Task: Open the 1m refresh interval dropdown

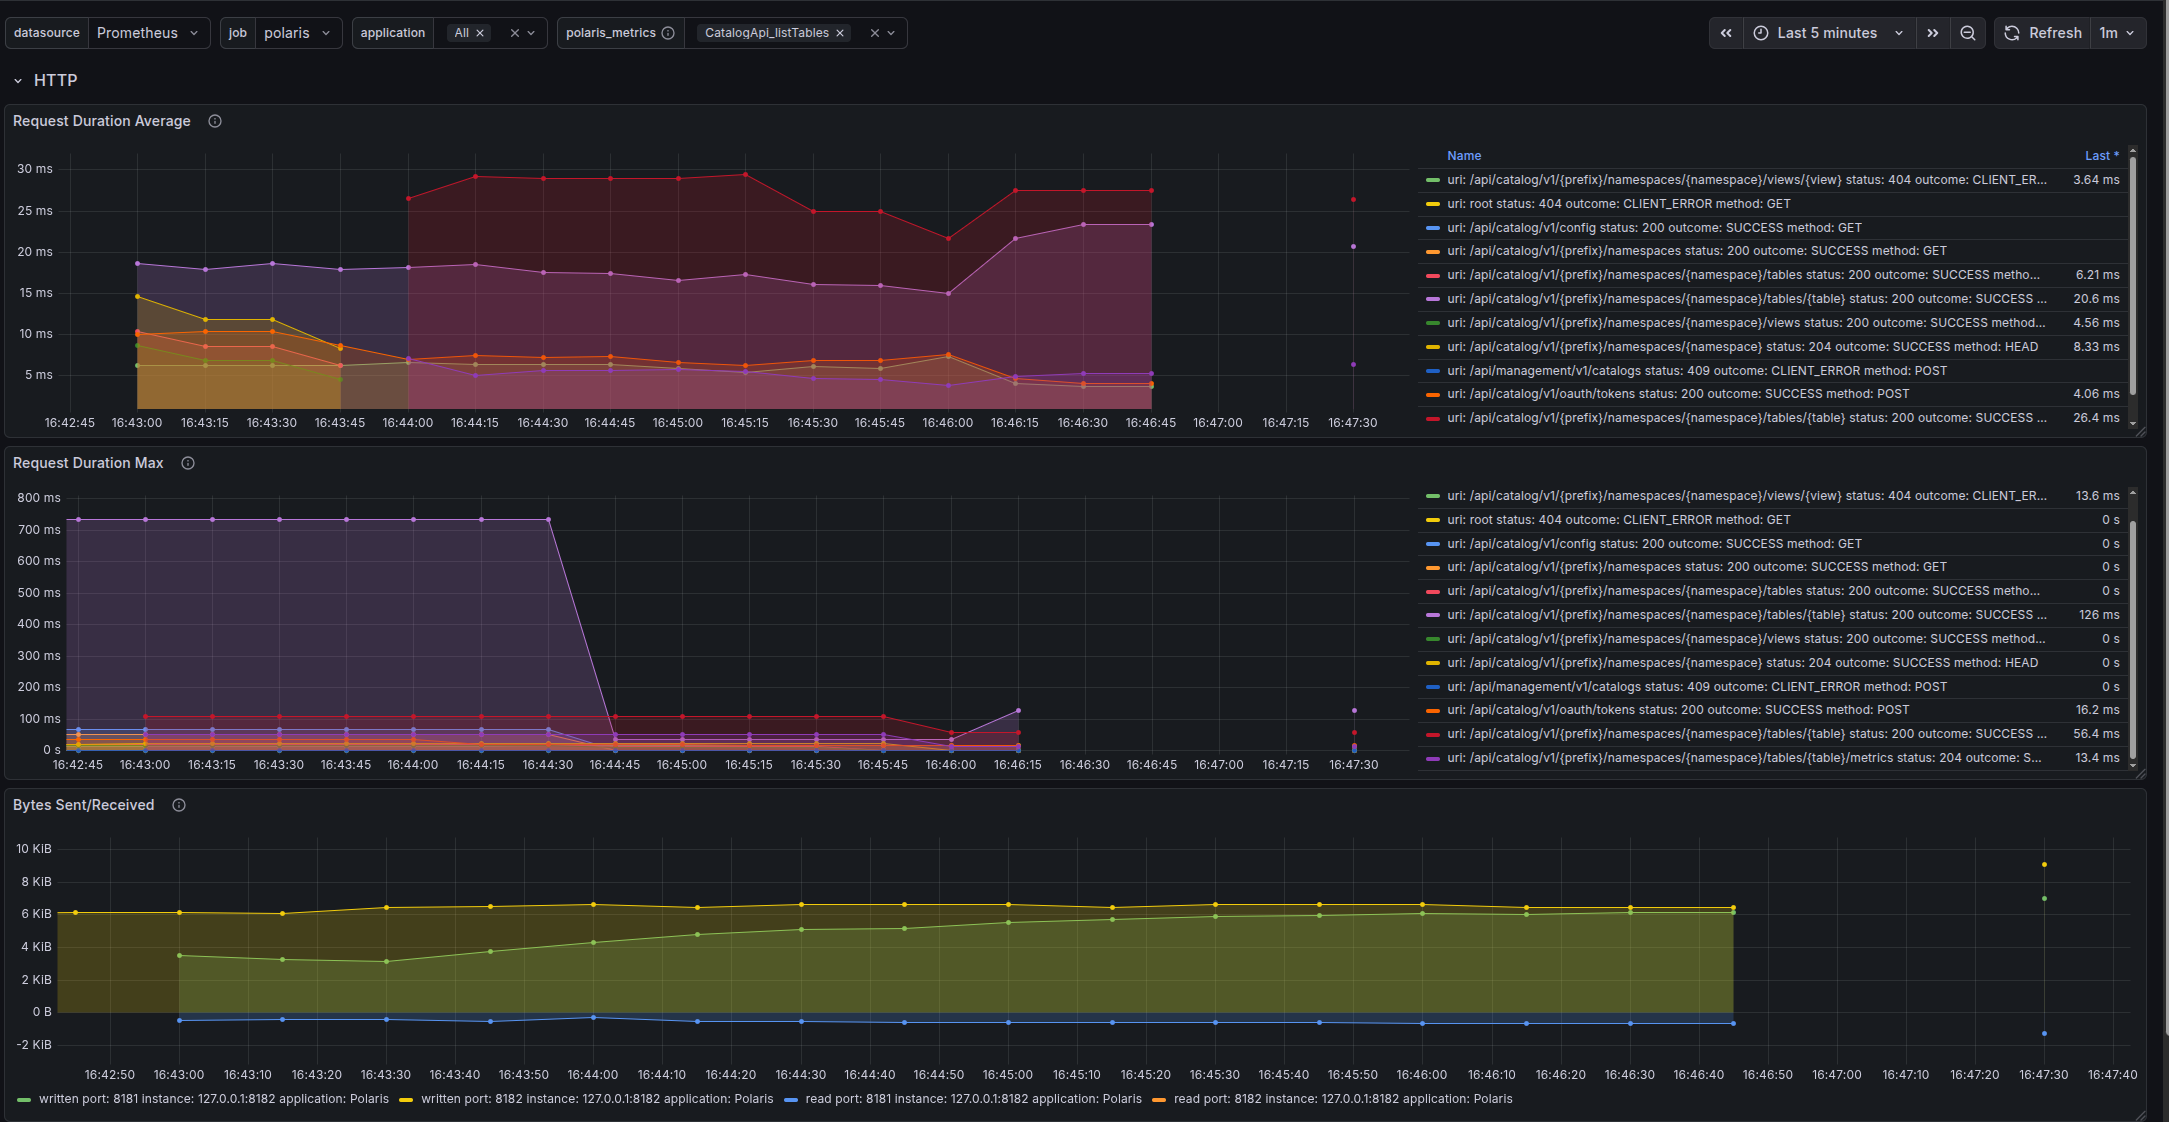Action: (2118, 33)
